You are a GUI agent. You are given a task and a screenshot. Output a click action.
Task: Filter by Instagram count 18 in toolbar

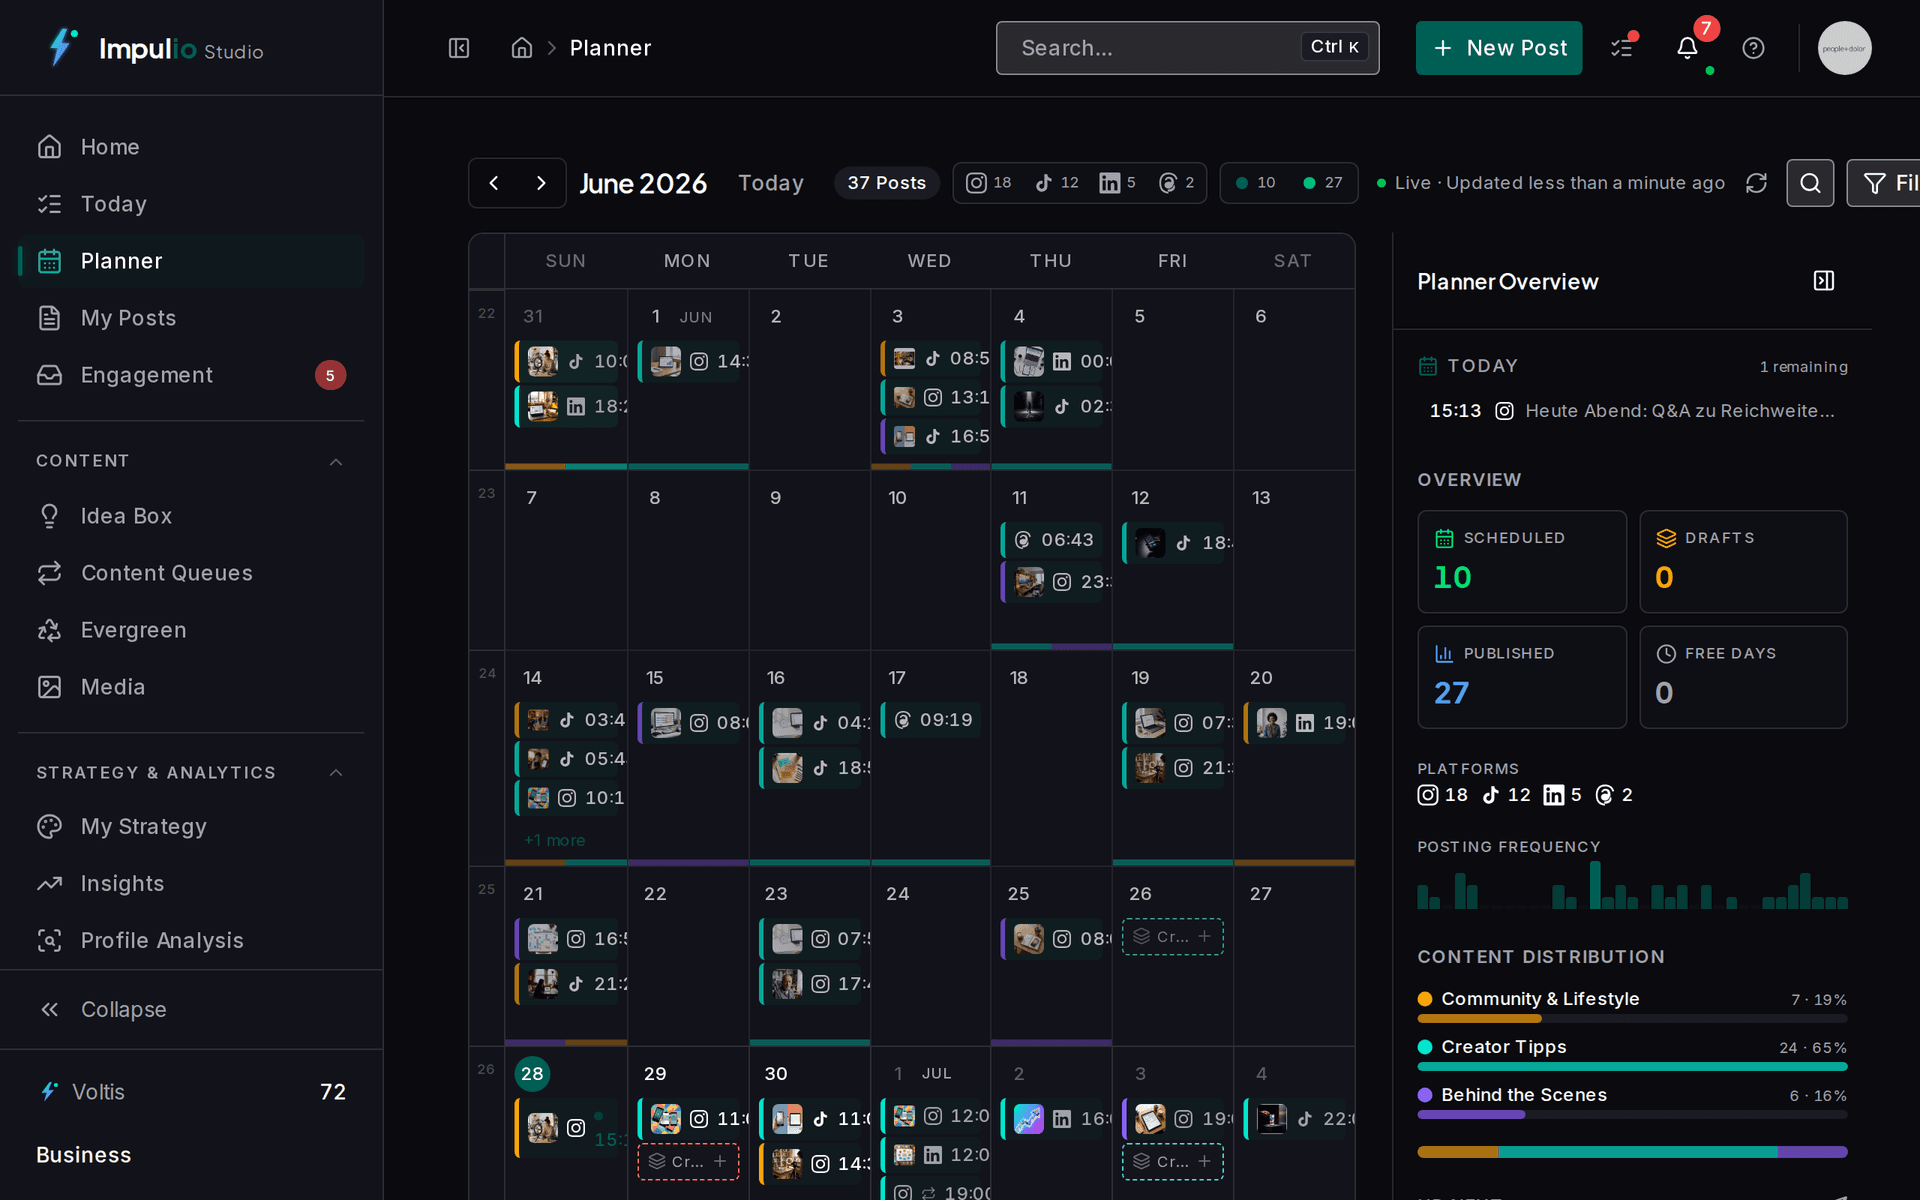988,183
